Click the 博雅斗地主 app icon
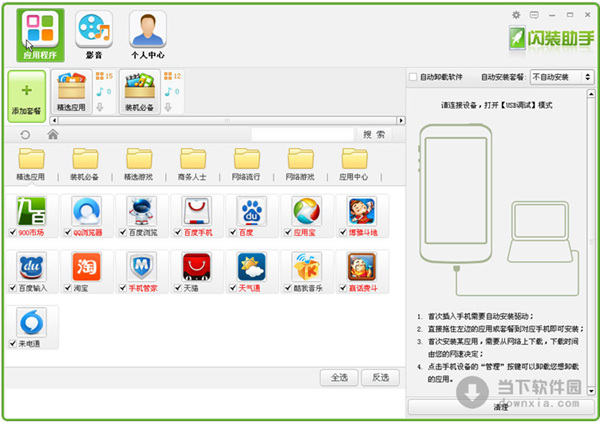 [362, 211]
